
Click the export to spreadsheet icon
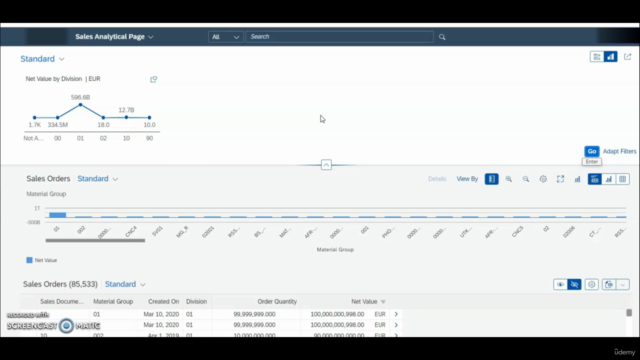pyautogui.click(x=609, y=284)
